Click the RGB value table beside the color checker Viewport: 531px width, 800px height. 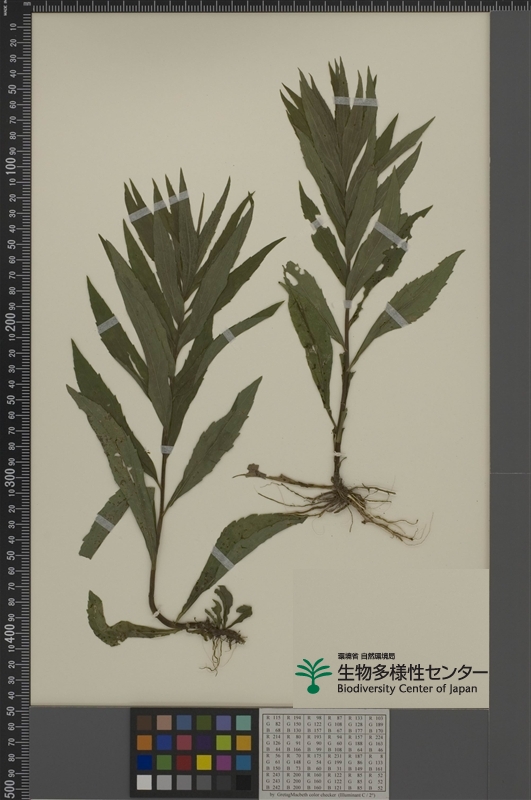click(x=324, y=752)
